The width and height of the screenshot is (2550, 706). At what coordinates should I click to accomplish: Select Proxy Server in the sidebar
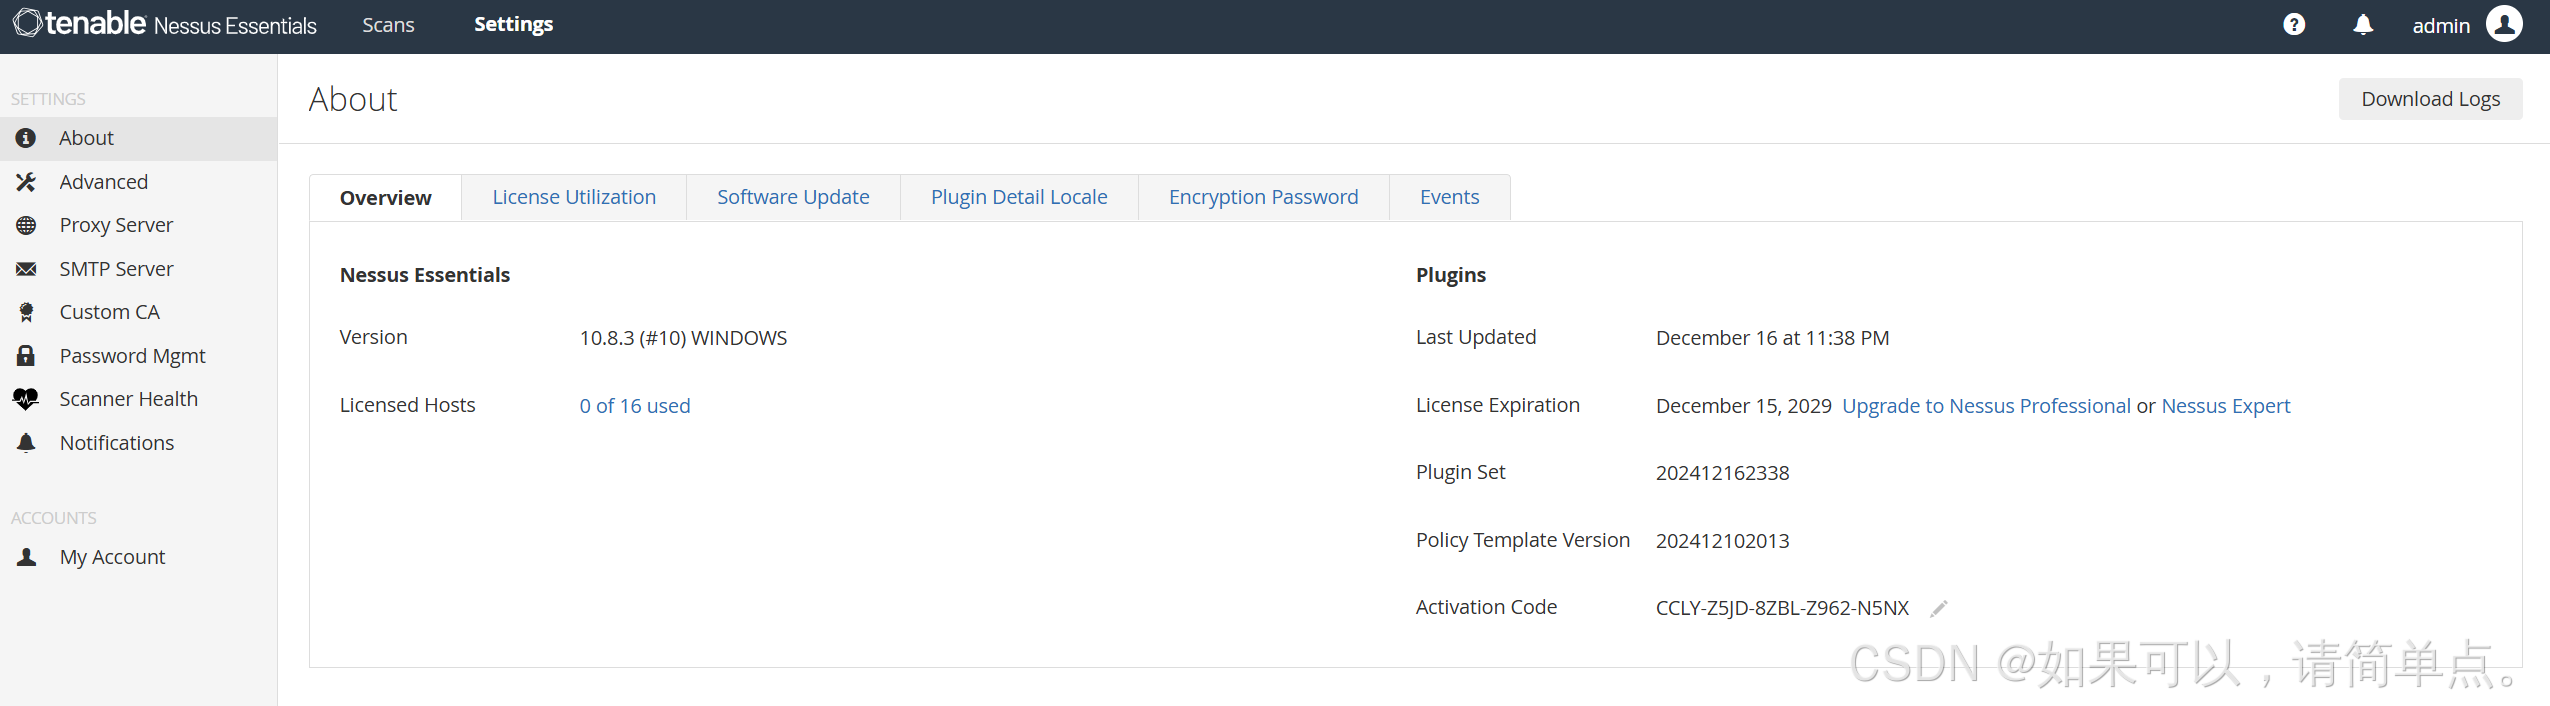[x=138, y=225]
